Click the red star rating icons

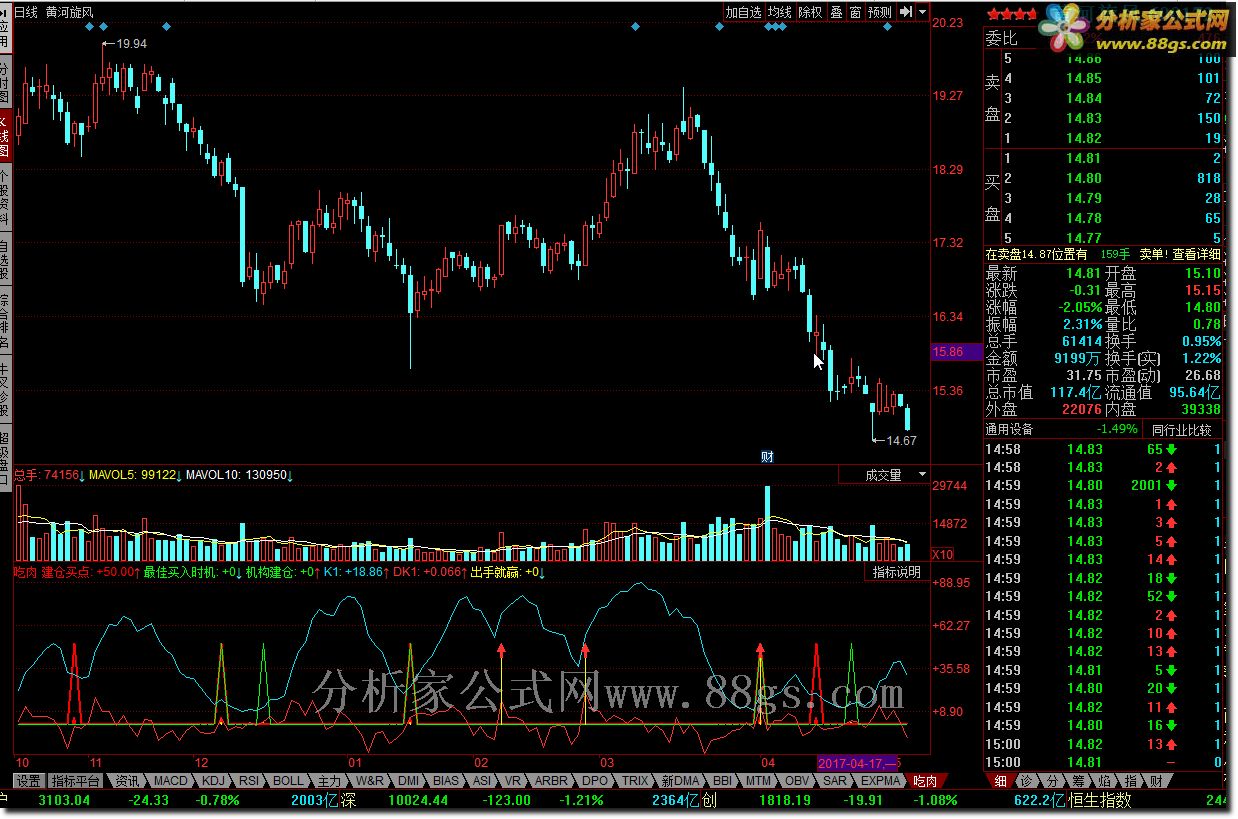[1010, 14]
